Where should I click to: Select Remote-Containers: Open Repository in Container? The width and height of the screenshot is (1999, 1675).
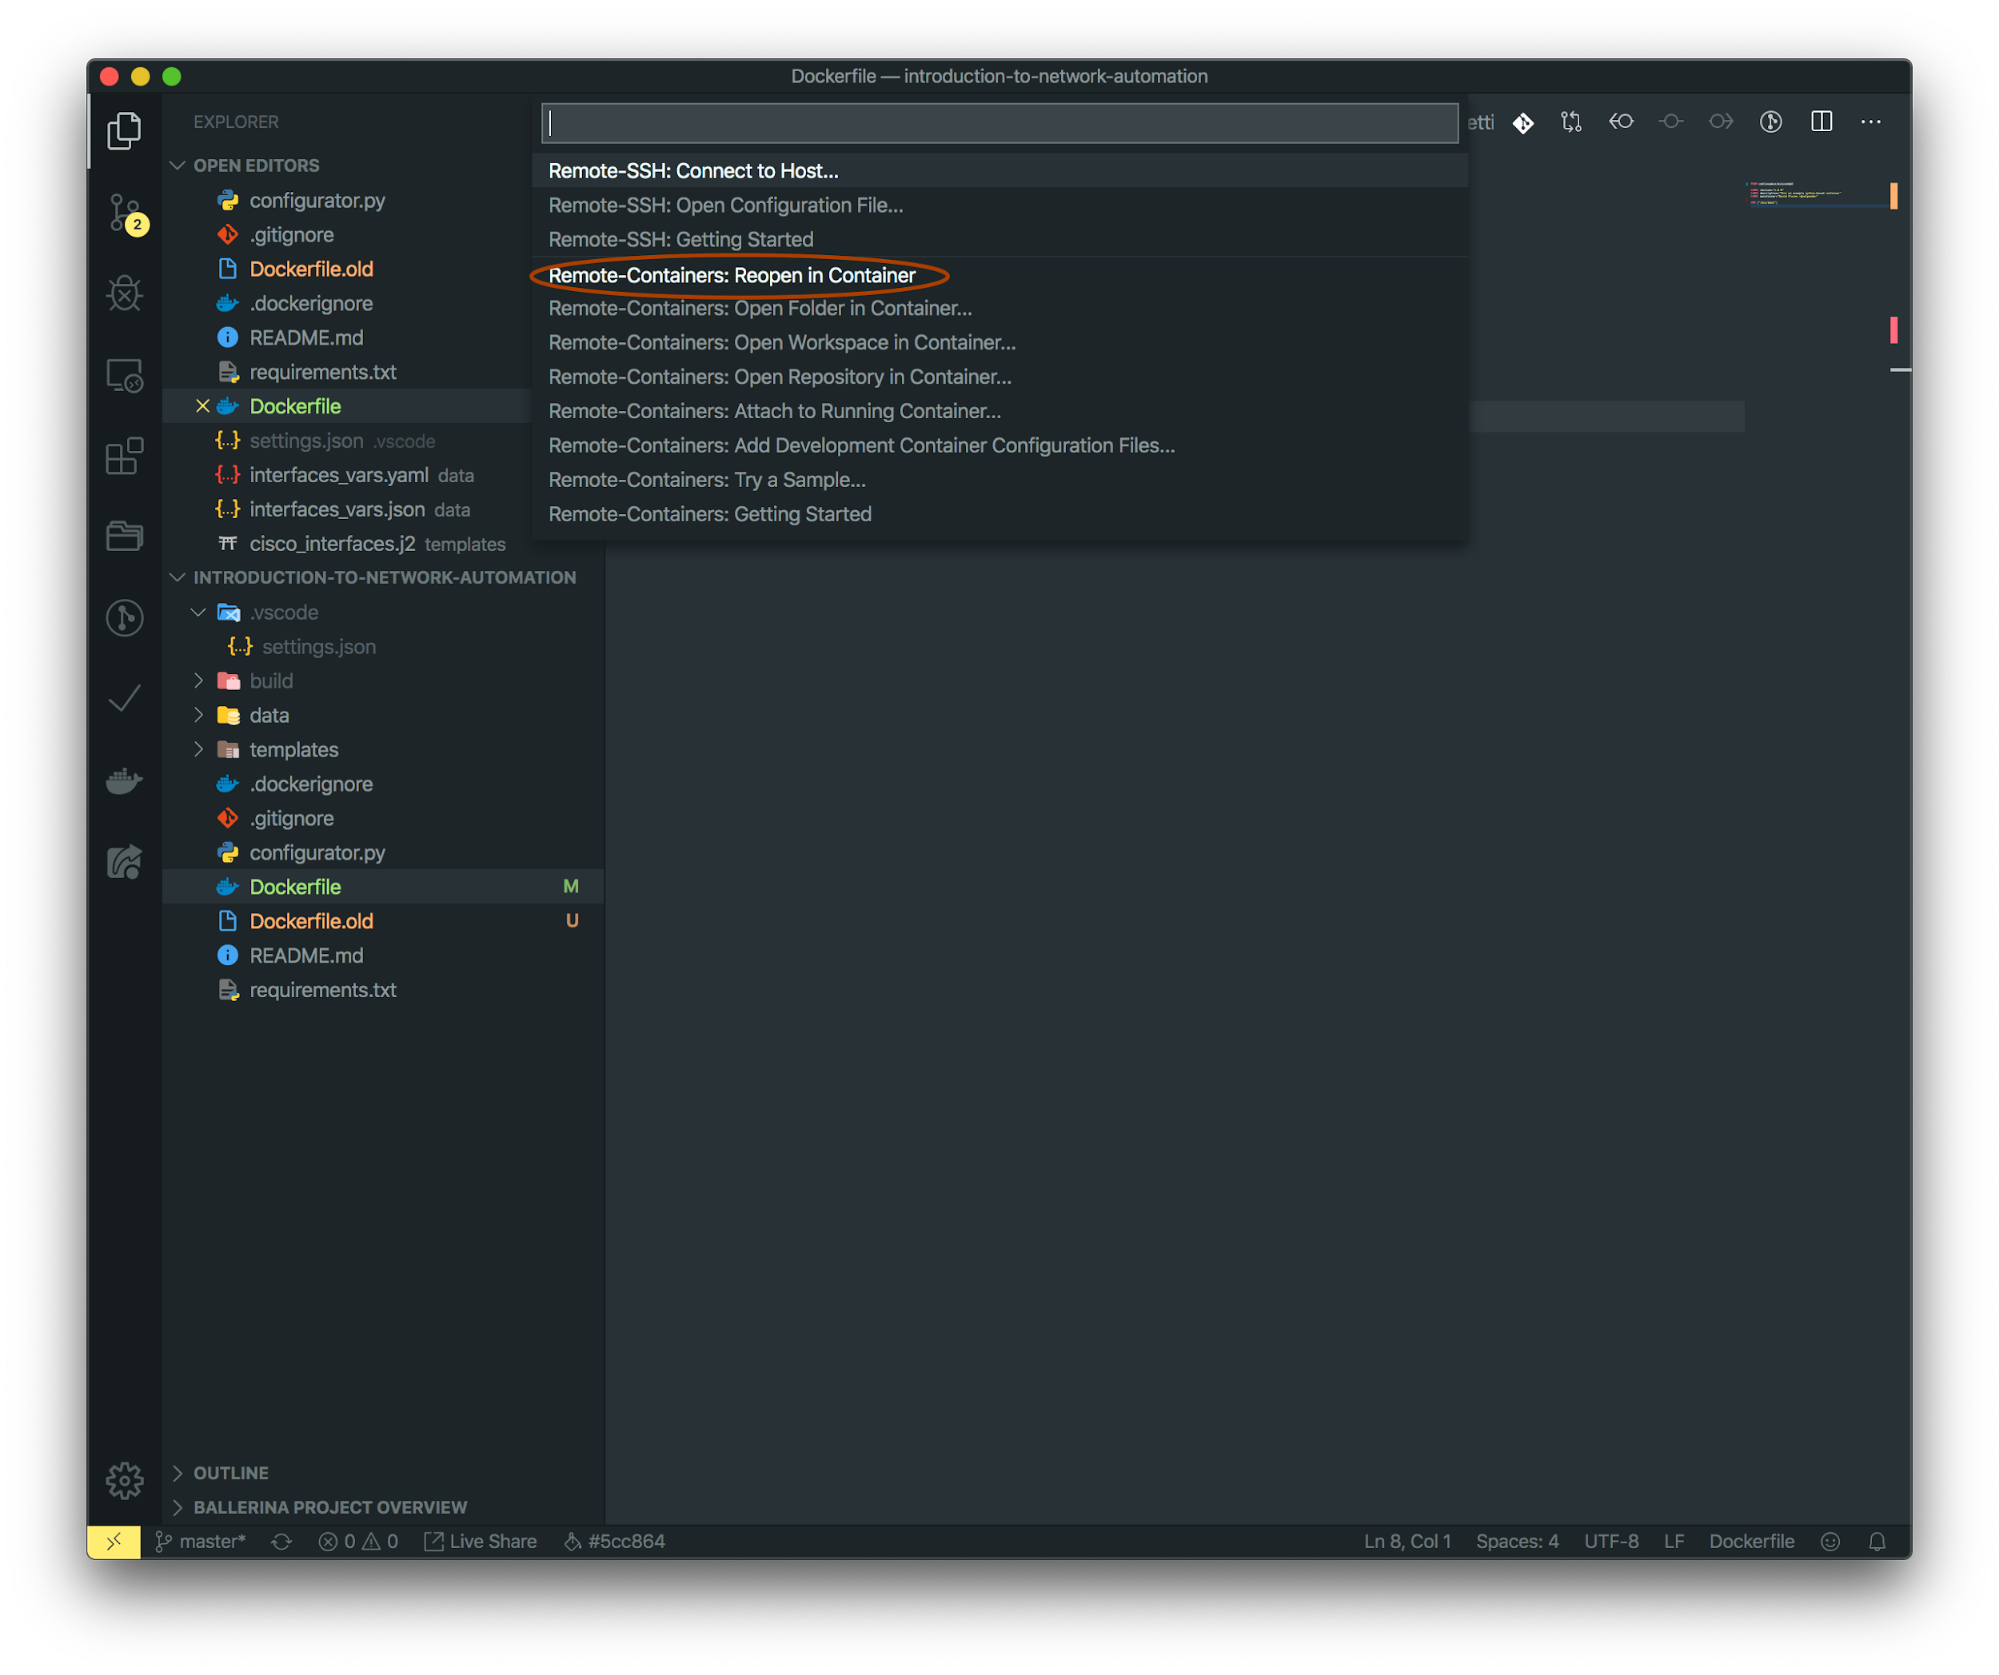coord(1000,377)
